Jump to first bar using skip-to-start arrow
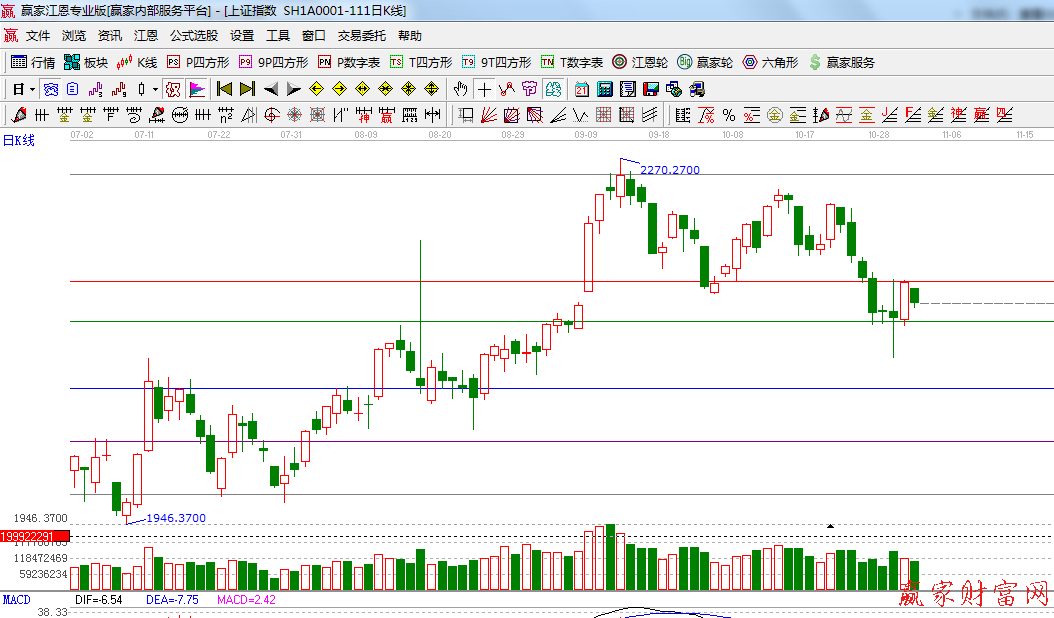Viewport: 1054px width, 618px height. click(224, 89)
